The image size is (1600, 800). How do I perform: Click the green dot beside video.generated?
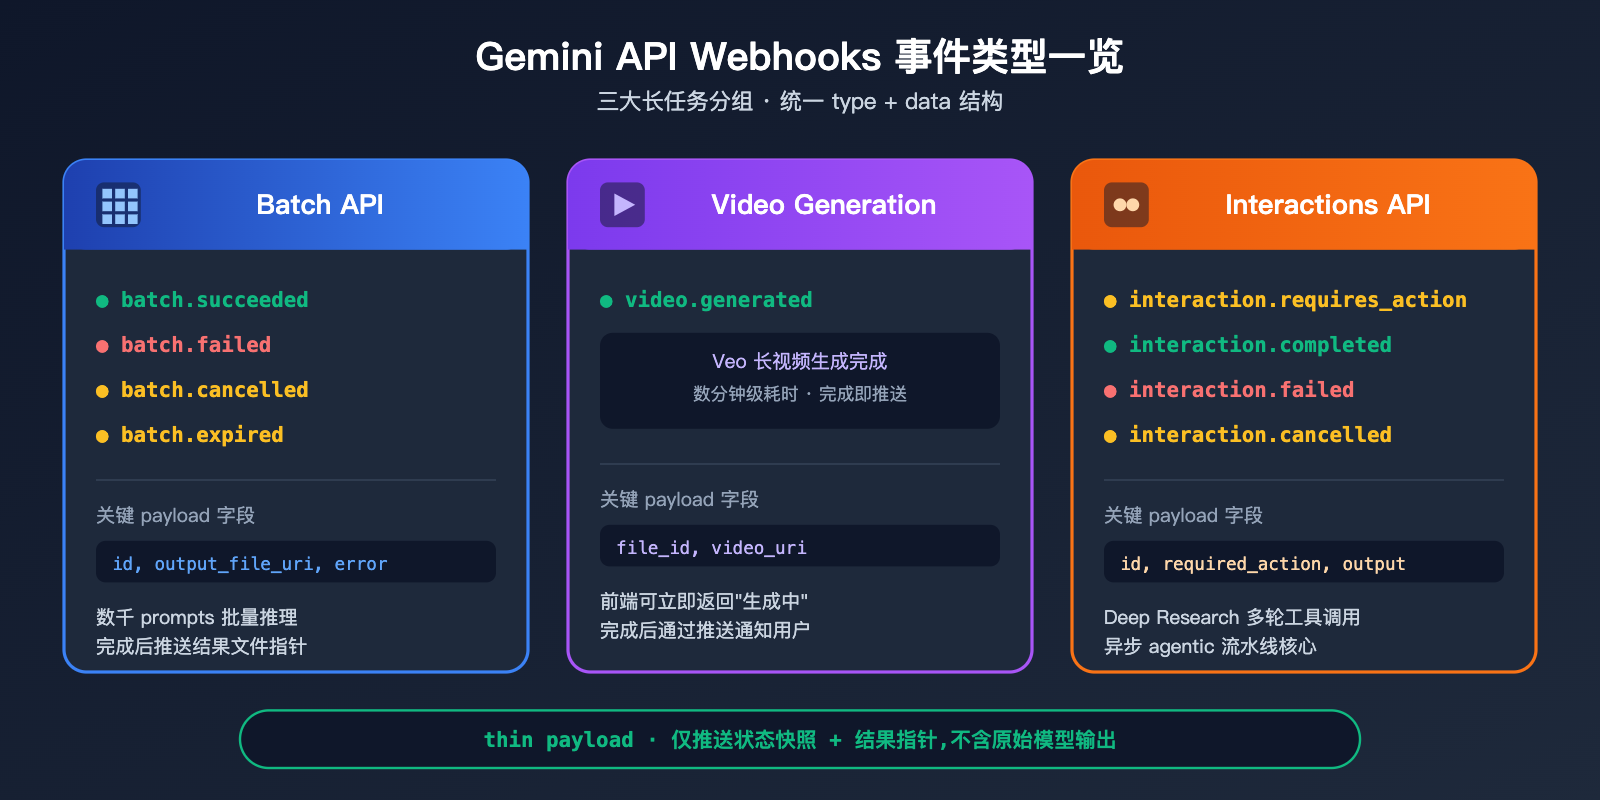click(606, 301)
